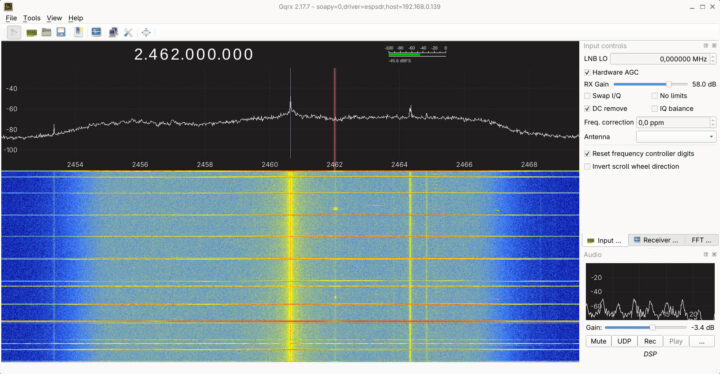Click the audio spectrum plot
This screenshot has width=720, height=374.
point(650,291)
